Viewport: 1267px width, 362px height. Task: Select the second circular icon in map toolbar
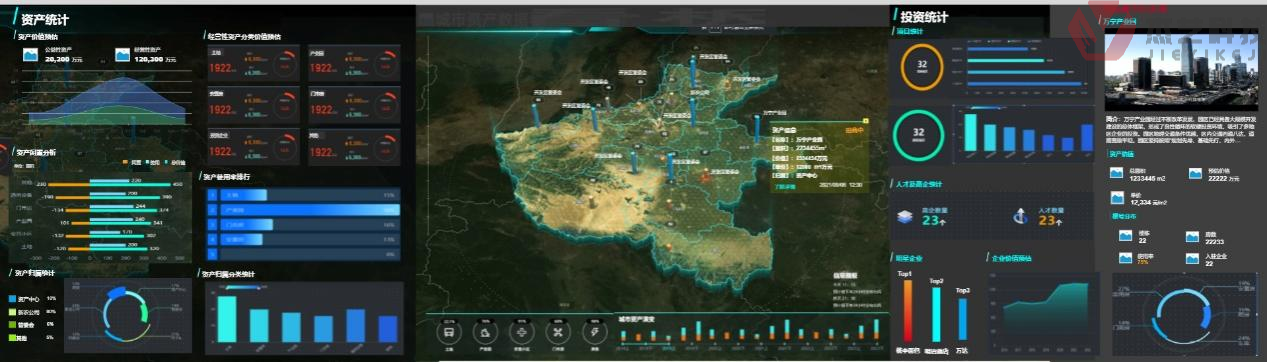pyautogui.click(x=486, y=331)
